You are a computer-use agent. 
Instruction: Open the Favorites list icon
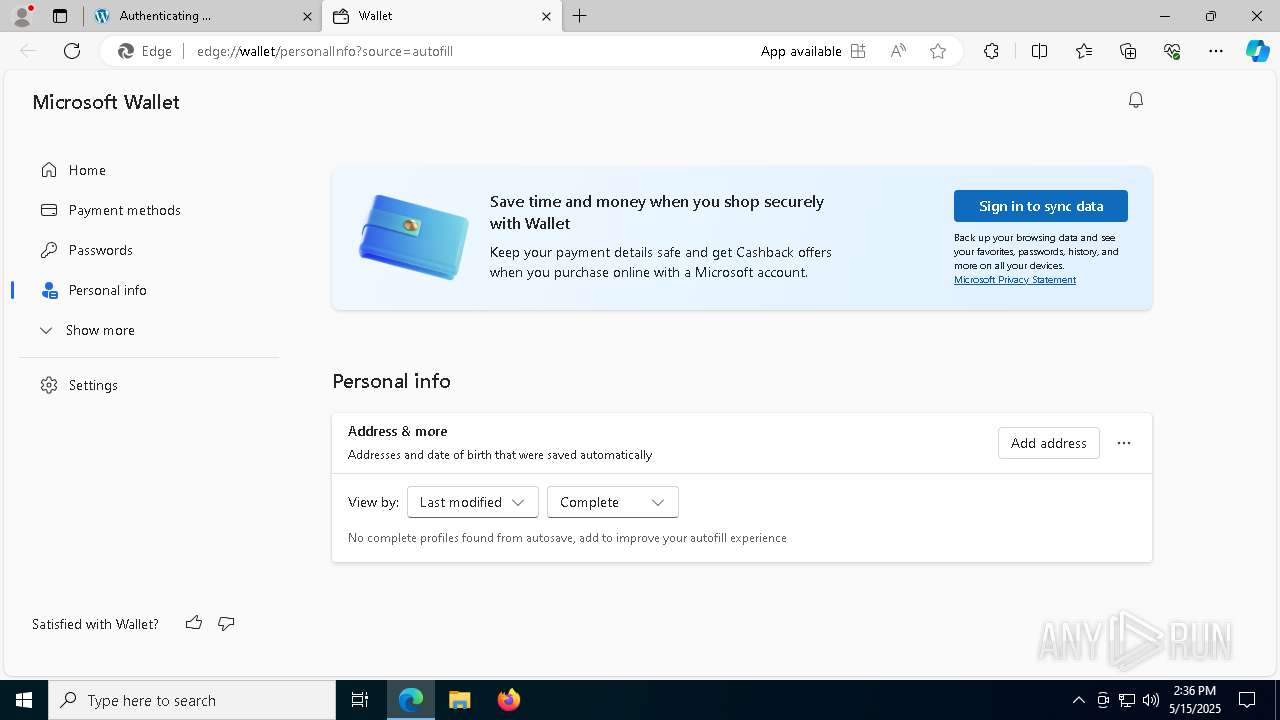(1084, 51)
